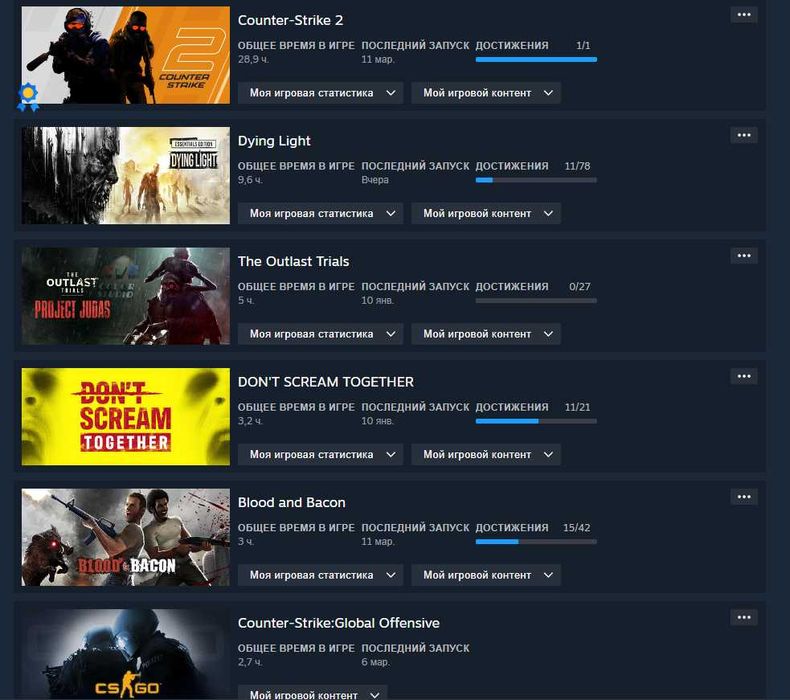The image size is (790, 700).
Task: Click the Counter-Strike 2 cover image
Action: (x=125, y=55)
